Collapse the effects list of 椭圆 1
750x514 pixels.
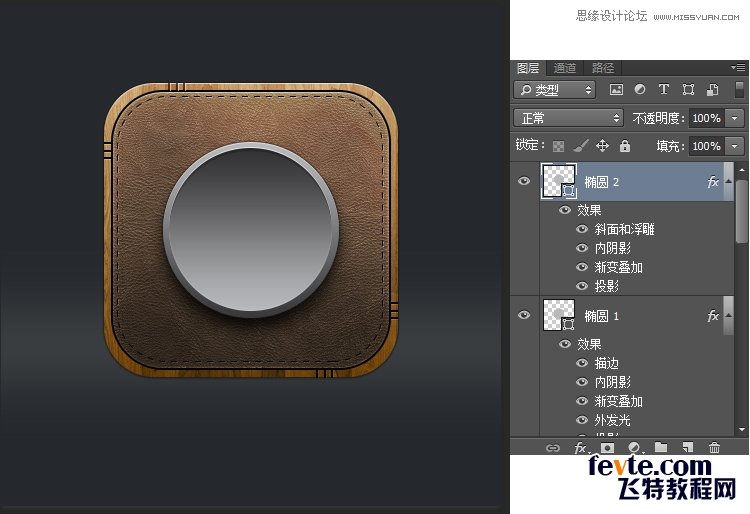pos(728,316)
